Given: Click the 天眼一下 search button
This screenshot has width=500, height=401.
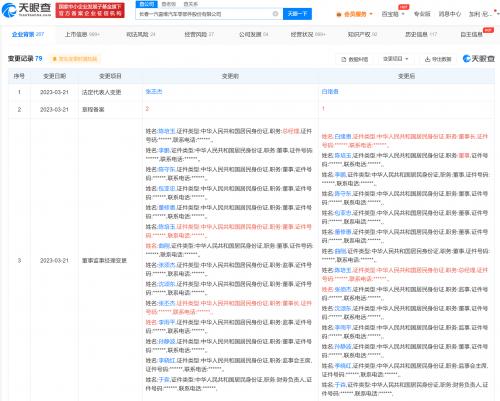Looking at the screenshot, I should (x=297, y=14).
